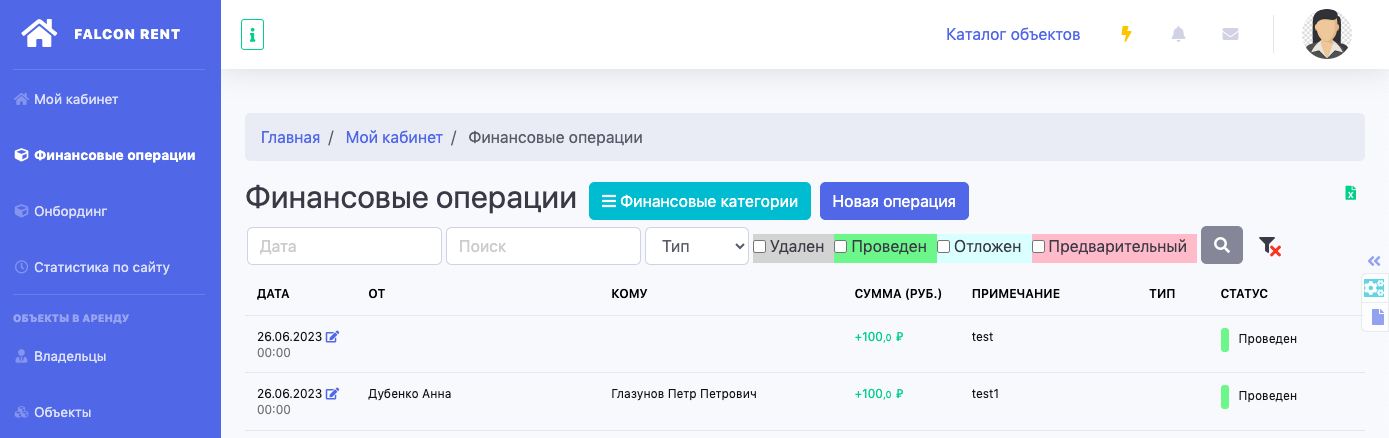Expand the side panel double chevron
Image resolution: width=1389 pixels, height=438 pixels.
pyautogui.click(x=1374, y=260)
